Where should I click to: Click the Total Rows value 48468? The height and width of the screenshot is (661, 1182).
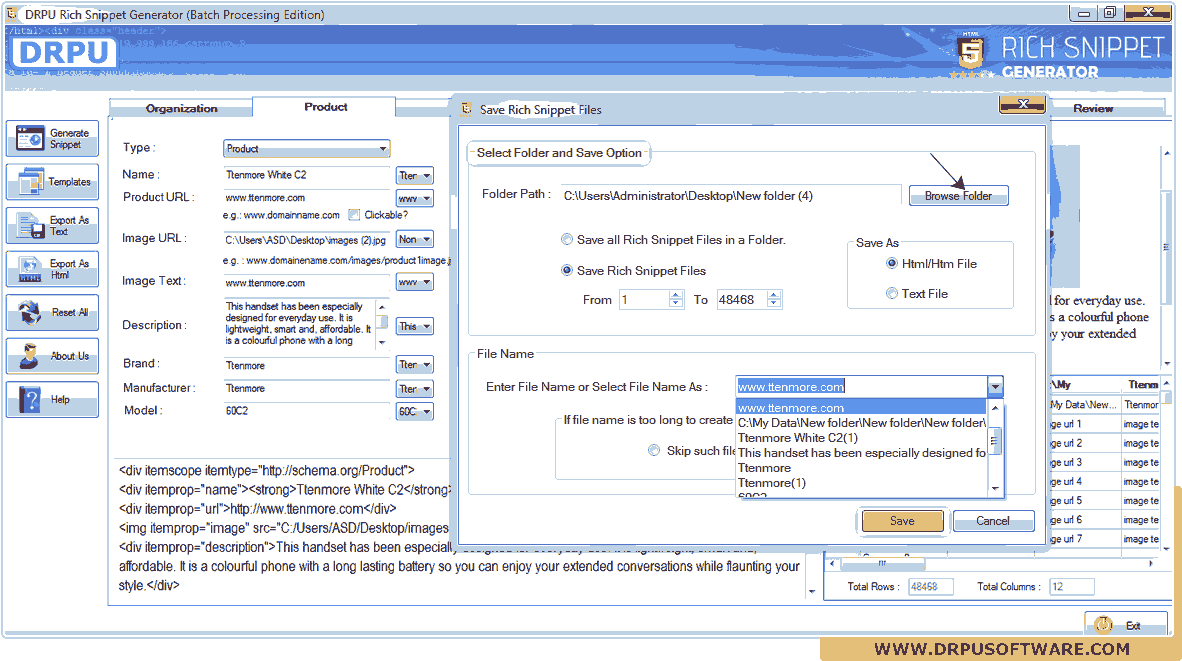click(x=929, y=586)
